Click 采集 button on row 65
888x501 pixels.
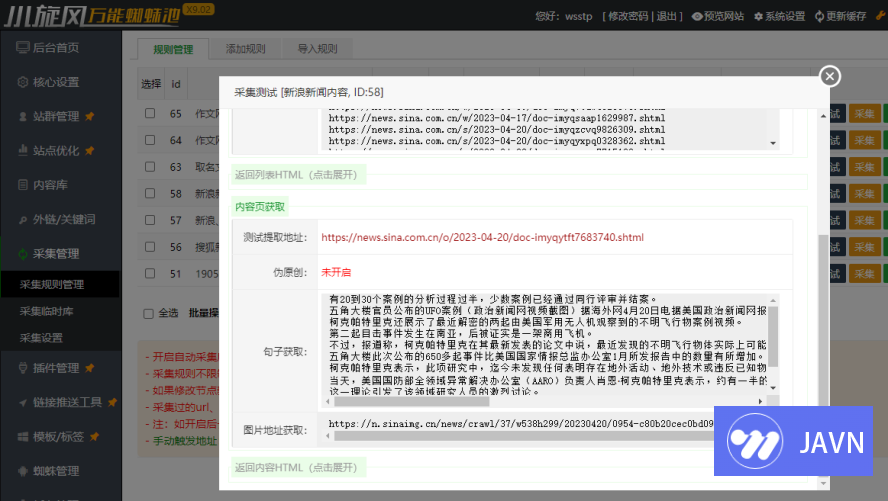click(x=864, y=114)
